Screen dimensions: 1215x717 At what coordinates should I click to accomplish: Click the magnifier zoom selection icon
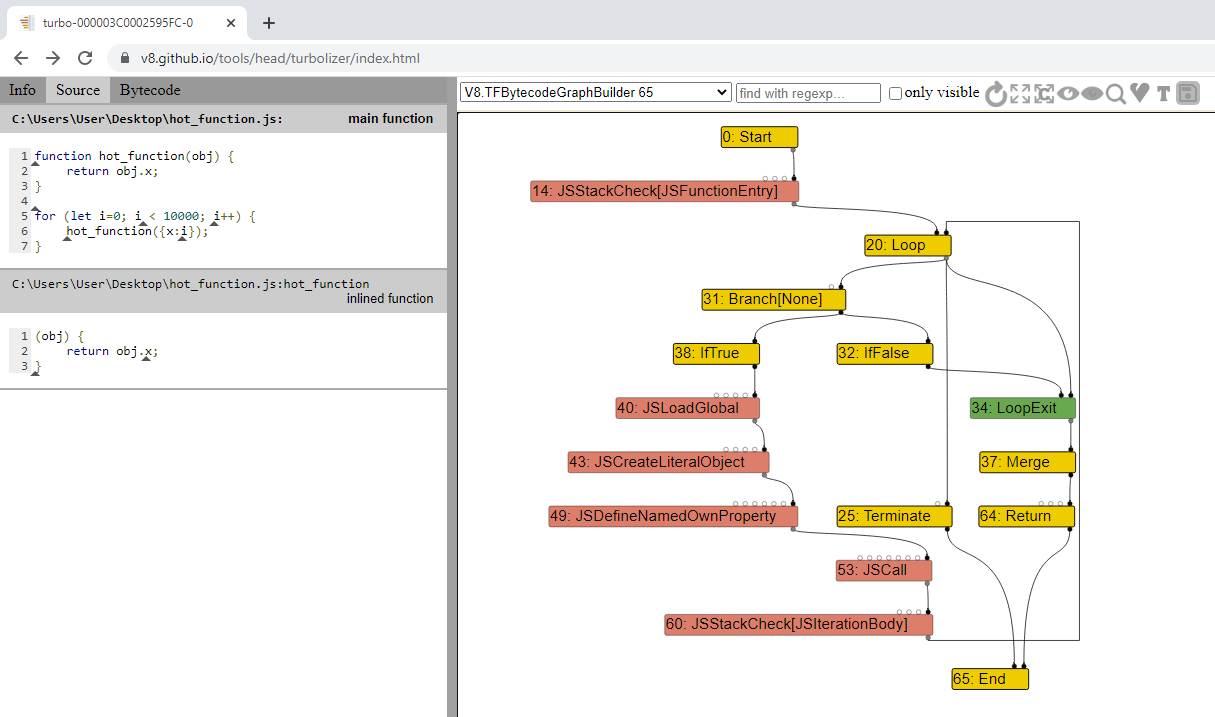[1115, 94]
